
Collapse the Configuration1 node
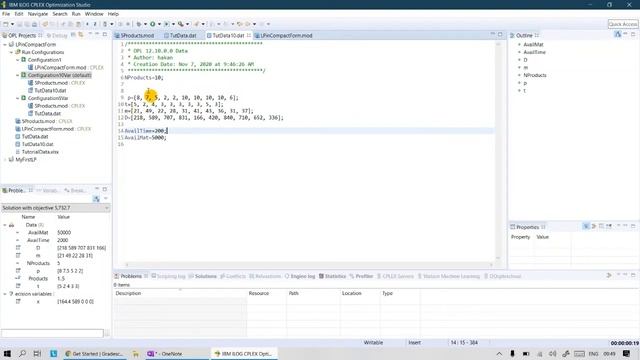18,60
